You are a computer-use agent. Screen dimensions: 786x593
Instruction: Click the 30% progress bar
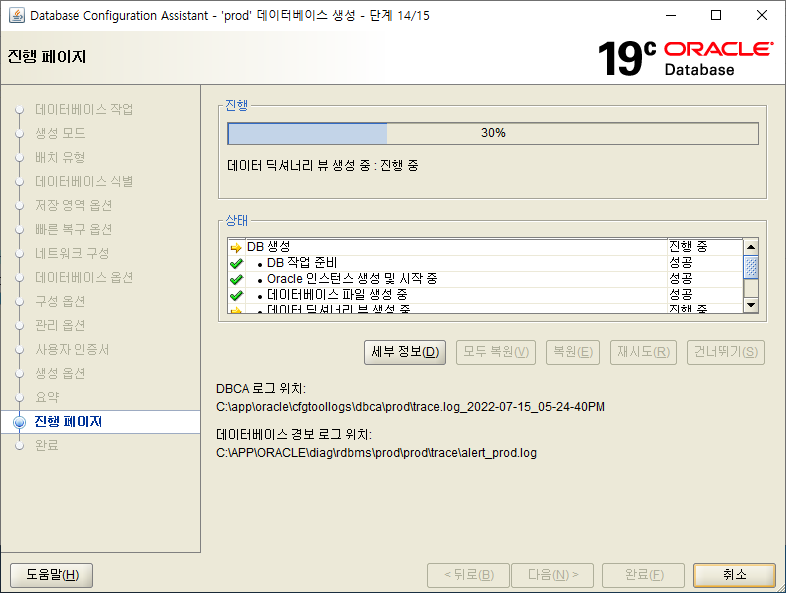click(x=493, y=133)
